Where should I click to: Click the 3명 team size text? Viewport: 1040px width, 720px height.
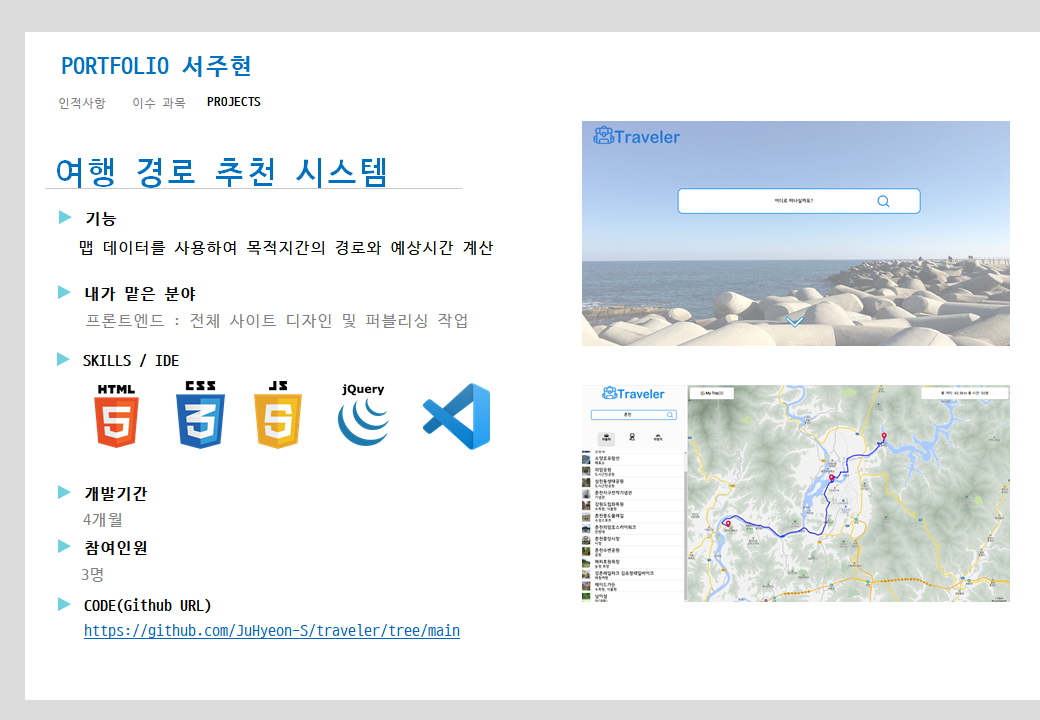pos(93,574)
